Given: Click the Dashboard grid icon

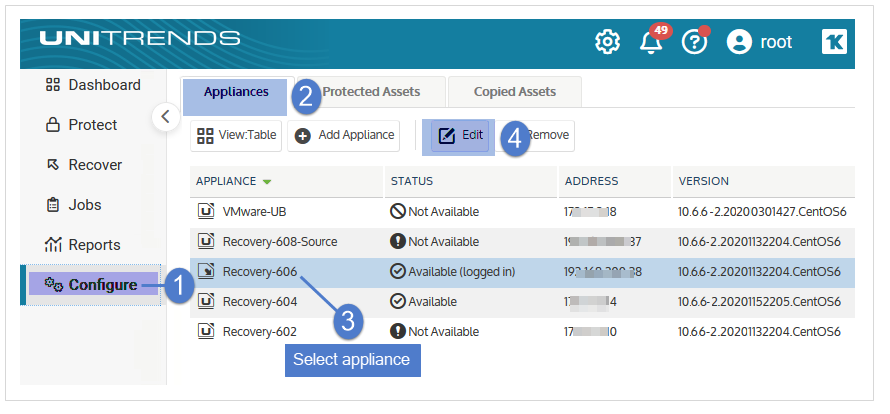Looking at the screenshot, I should tap(53, 85).
